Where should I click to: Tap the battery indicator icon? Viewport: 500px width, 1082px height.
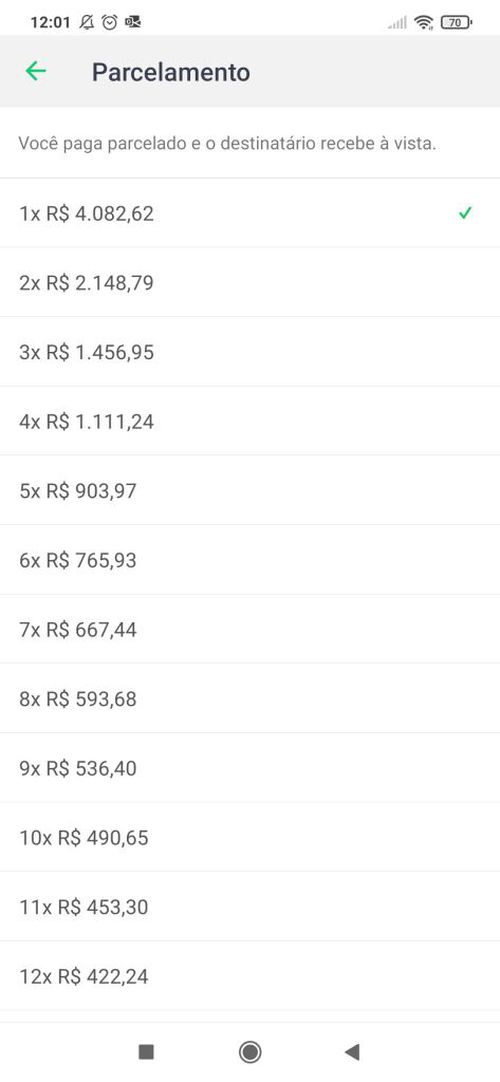(x=455, y=23)
